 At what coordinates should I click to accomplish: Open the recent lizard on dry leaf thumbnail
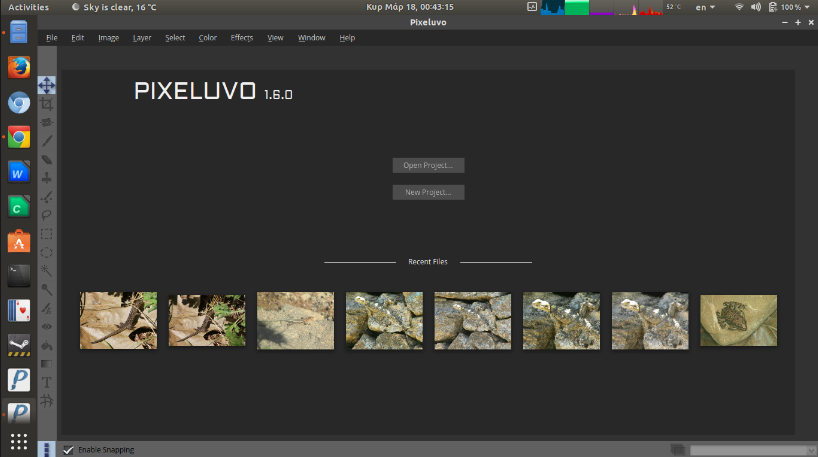118,320
